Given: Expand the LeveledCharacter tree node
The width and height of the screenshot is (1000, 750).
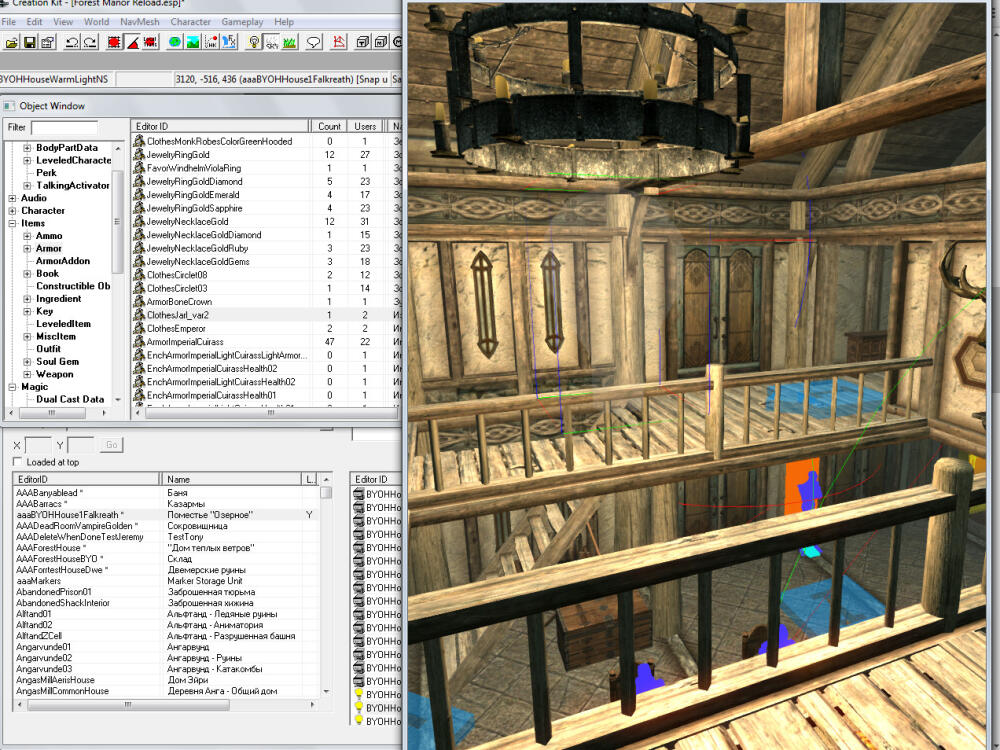Looking at the screenshot, I should (27, 160).
